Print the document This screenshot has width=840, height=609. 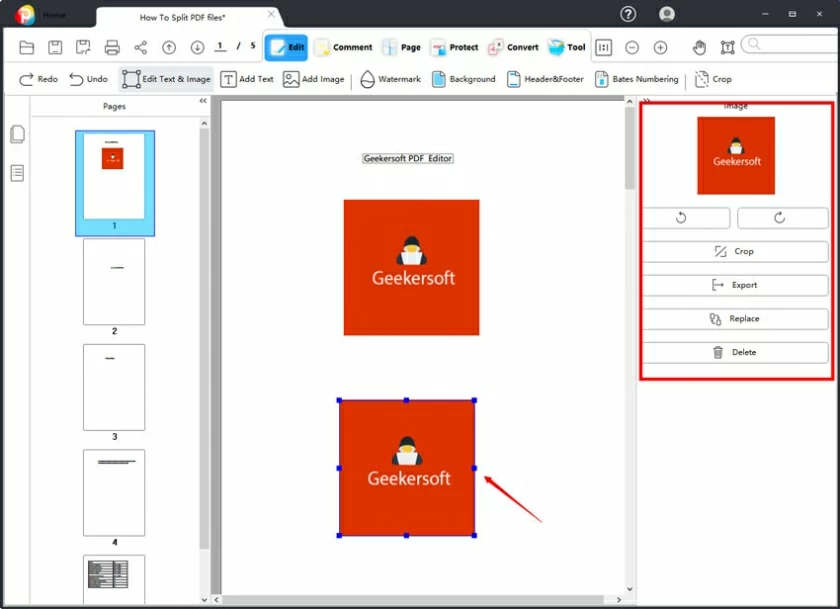click(x=111, y=46)
